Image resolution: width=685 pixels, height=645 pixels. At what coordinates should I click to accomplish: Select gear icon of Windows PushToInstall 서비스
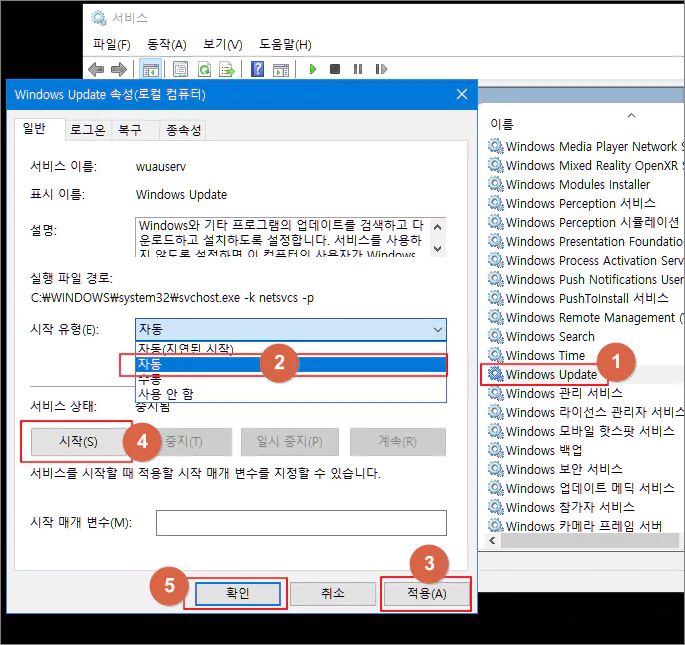(x=495, y=298)
